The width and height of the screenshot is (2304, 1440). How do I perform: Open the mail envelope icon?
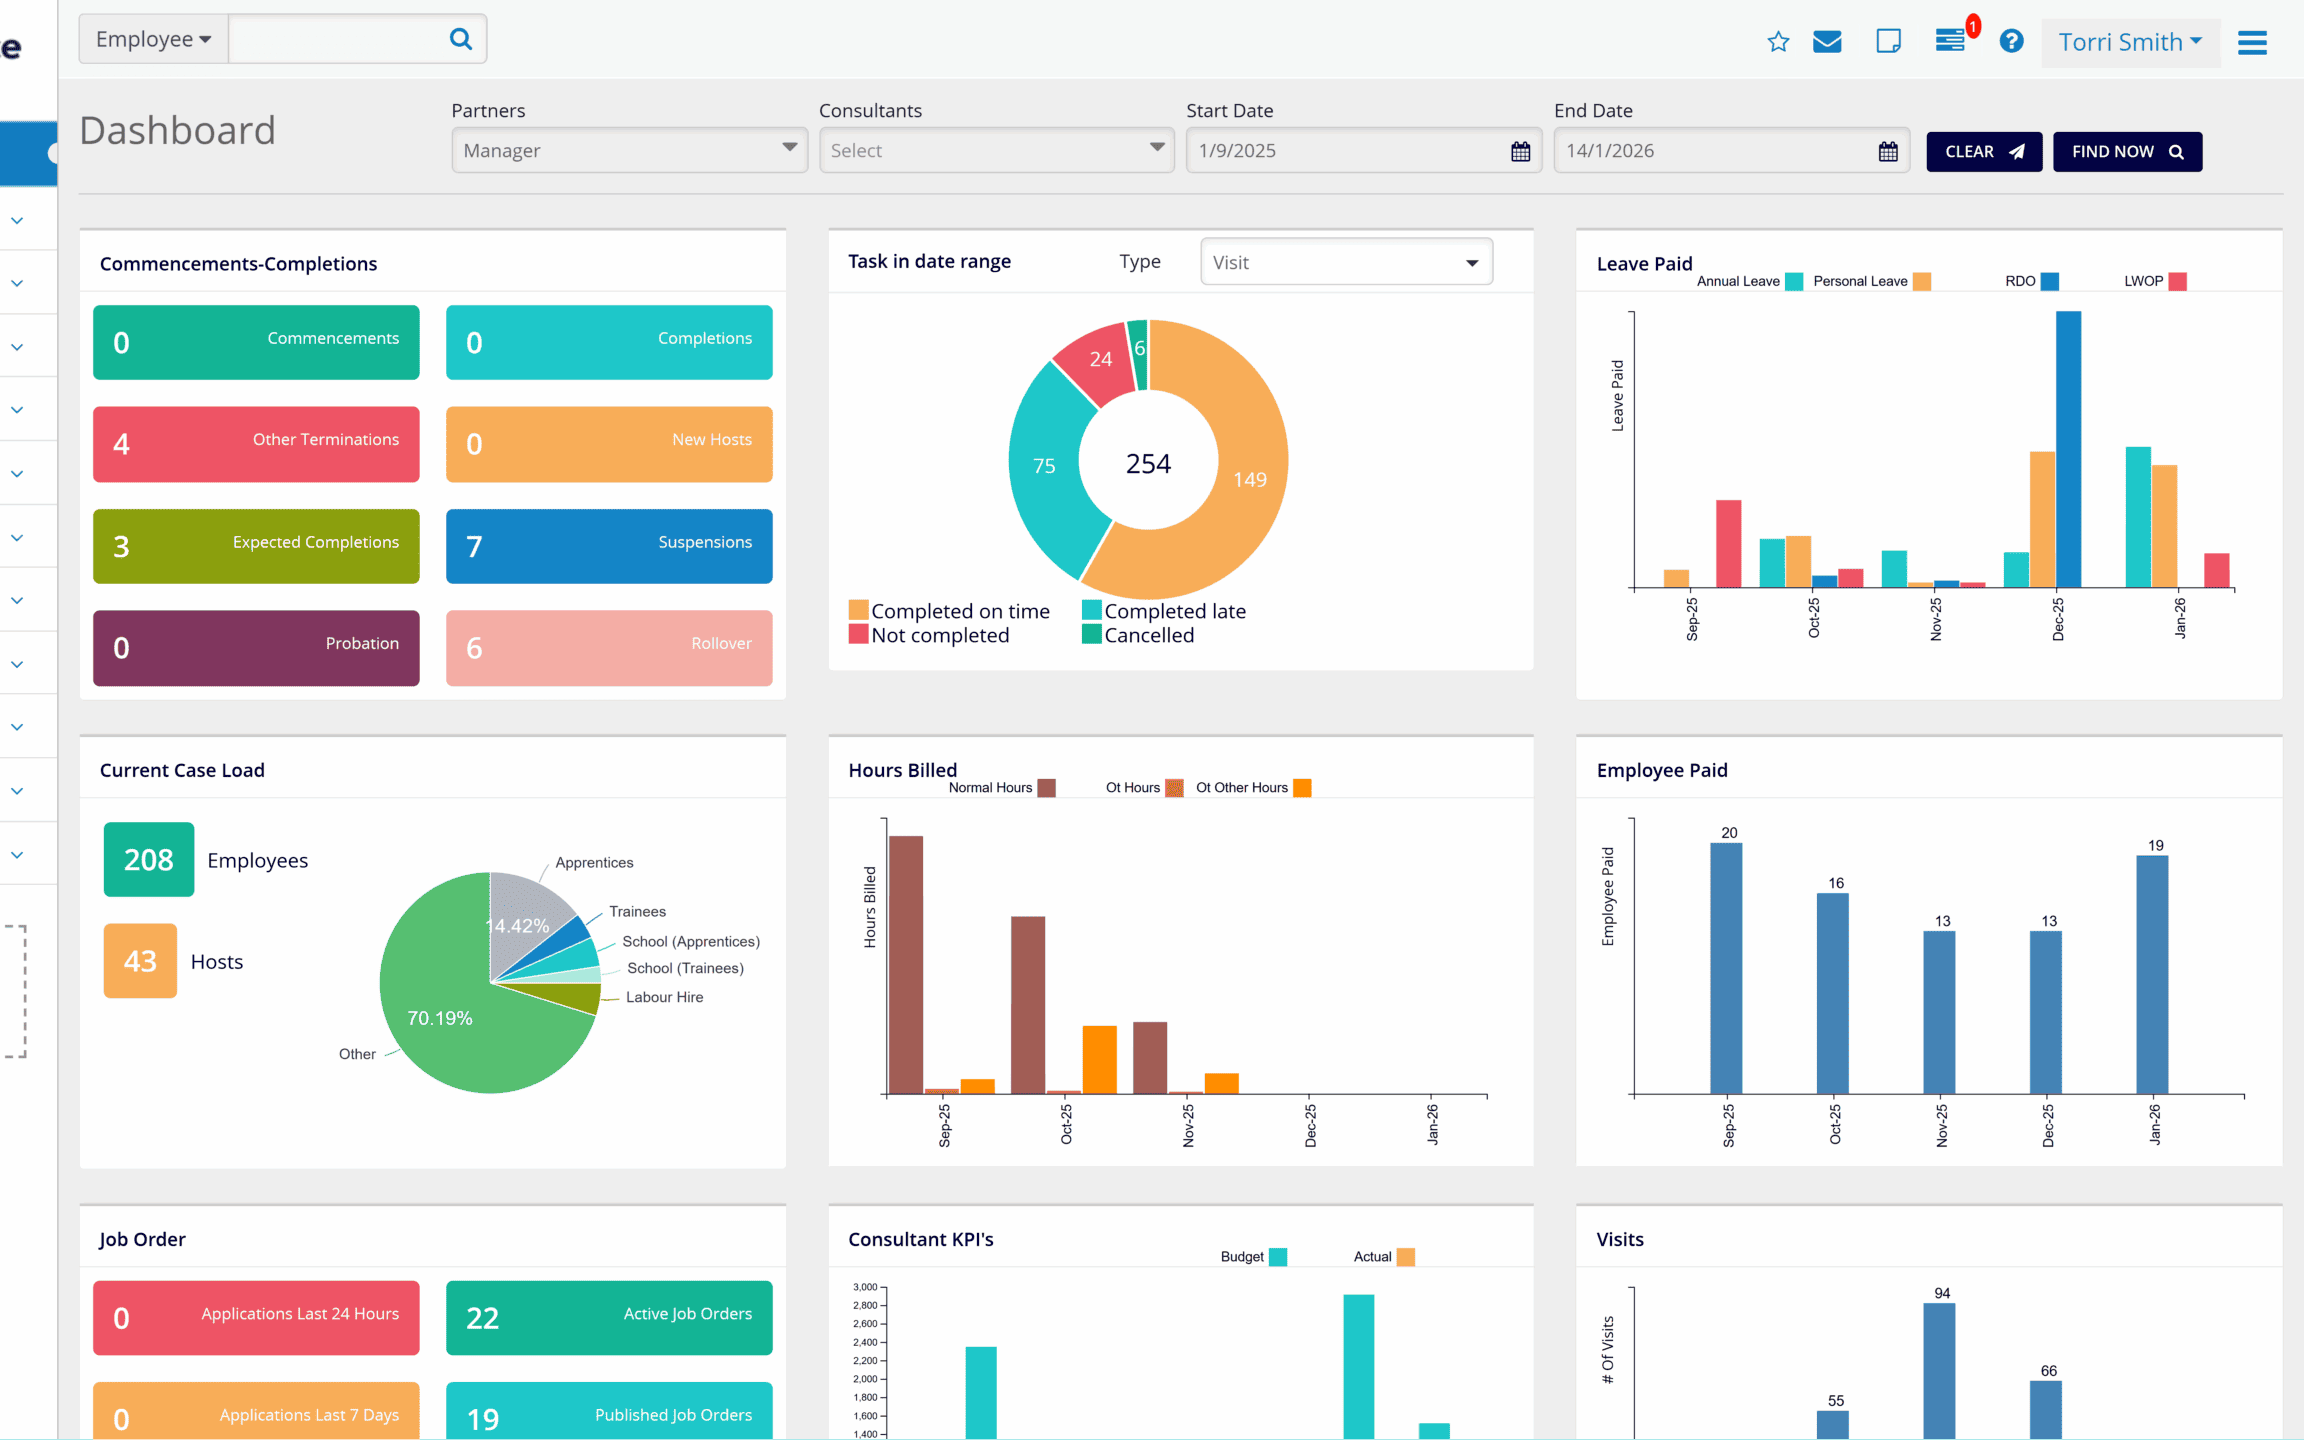click(1827, 42)
